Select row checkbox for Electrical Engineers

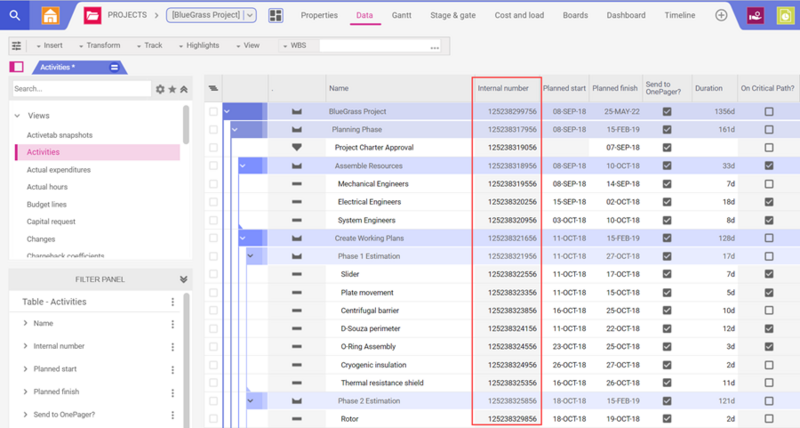(x=213, y=202)
